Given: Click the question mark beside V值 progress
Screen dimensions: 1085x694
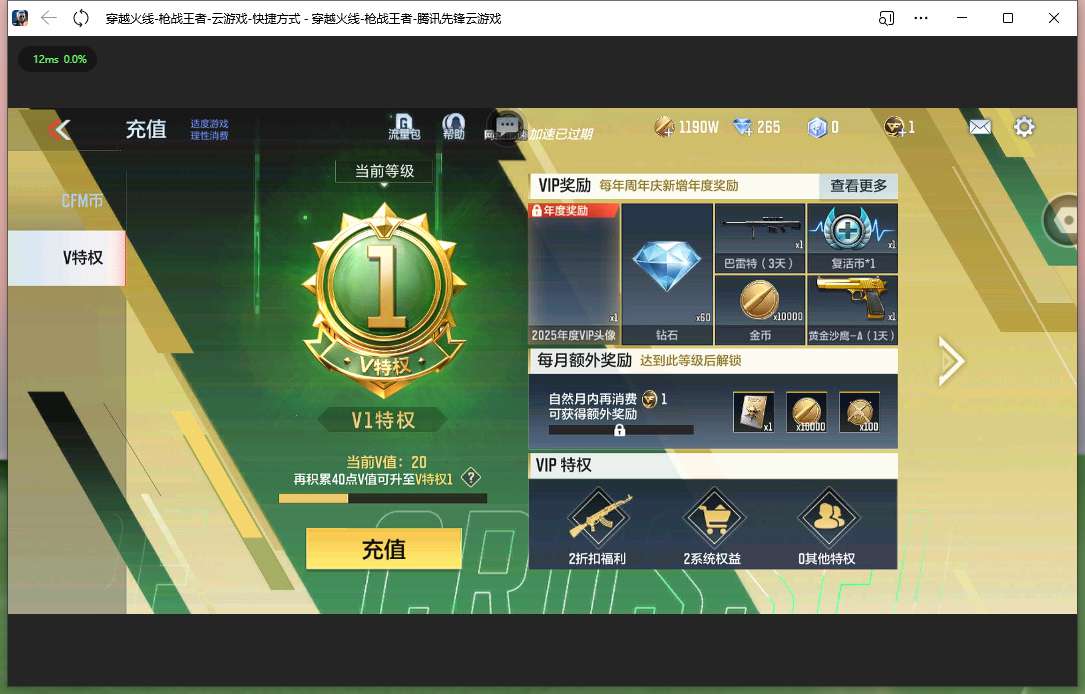Looking at the screenshot, I should 471,477.
